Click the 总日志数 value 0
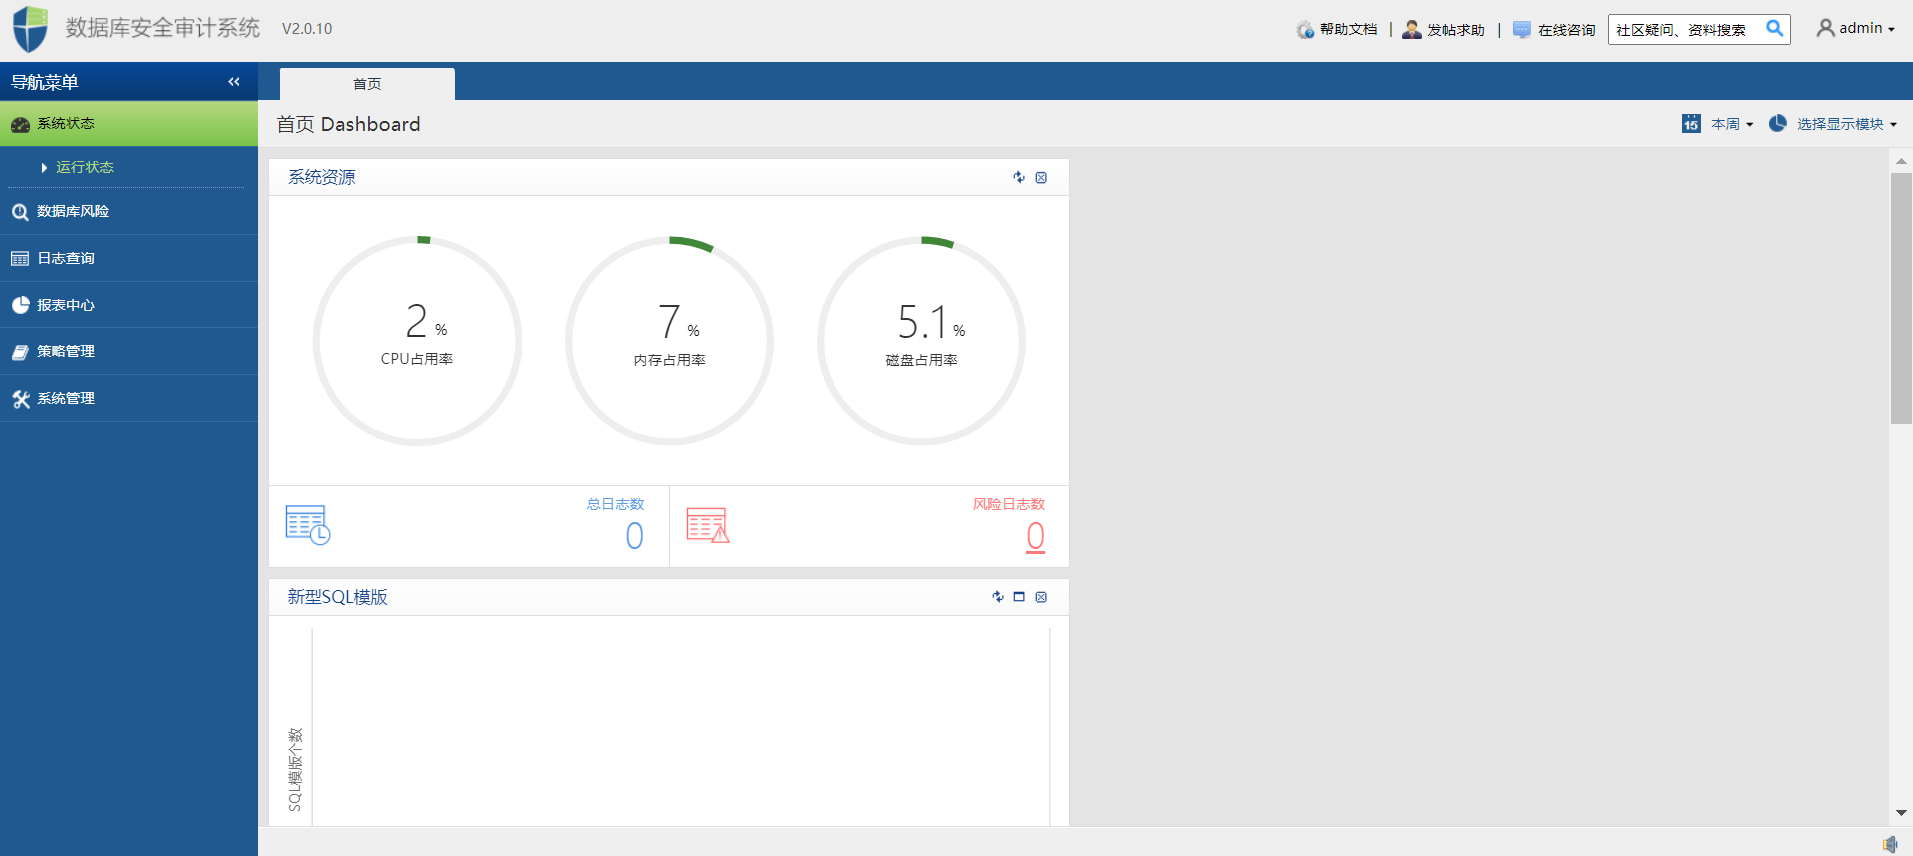 point(634,536)
